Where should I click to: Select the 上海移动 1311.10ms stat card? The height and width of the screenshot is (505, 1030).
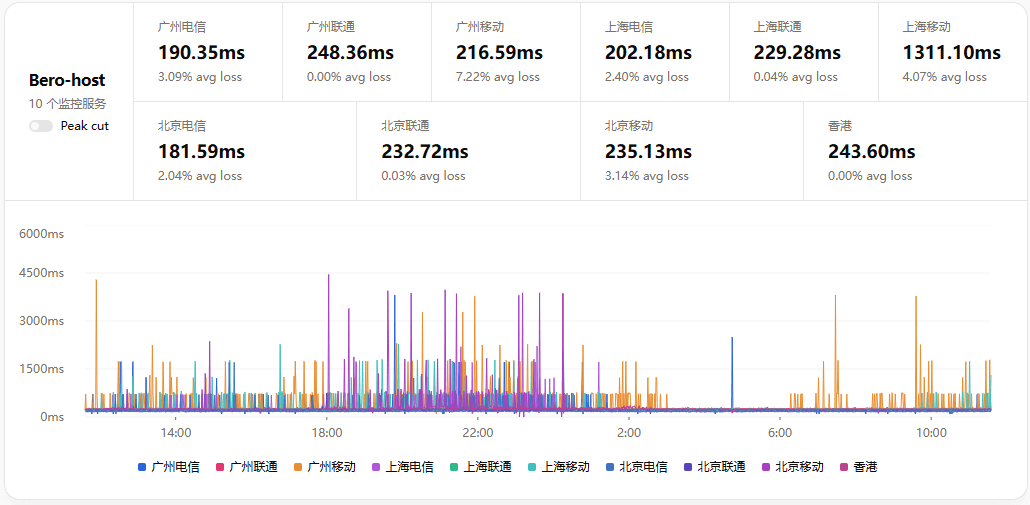[952, 52]
